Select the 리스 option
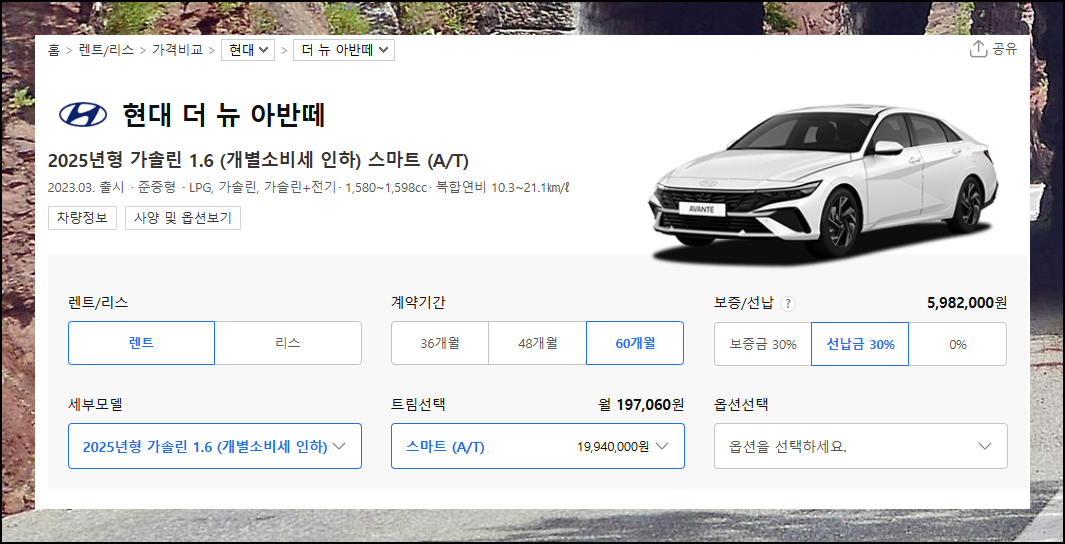The height and width of the screenshot is (544, 1065). click(288, 343)
